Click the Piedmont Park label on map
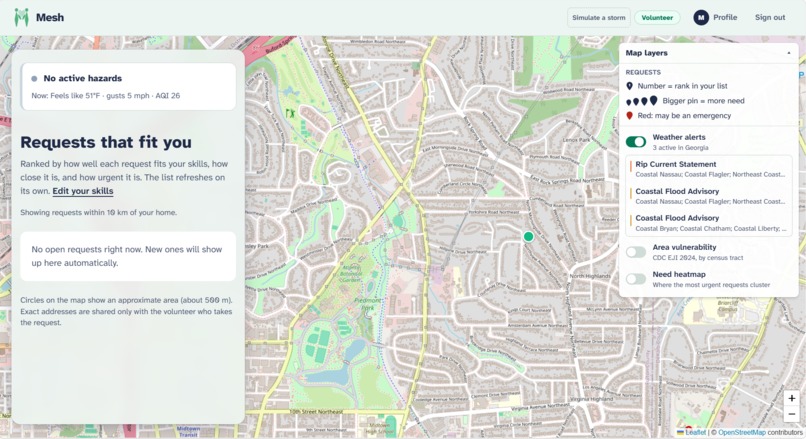806x439 pixels. pos(368,304)
